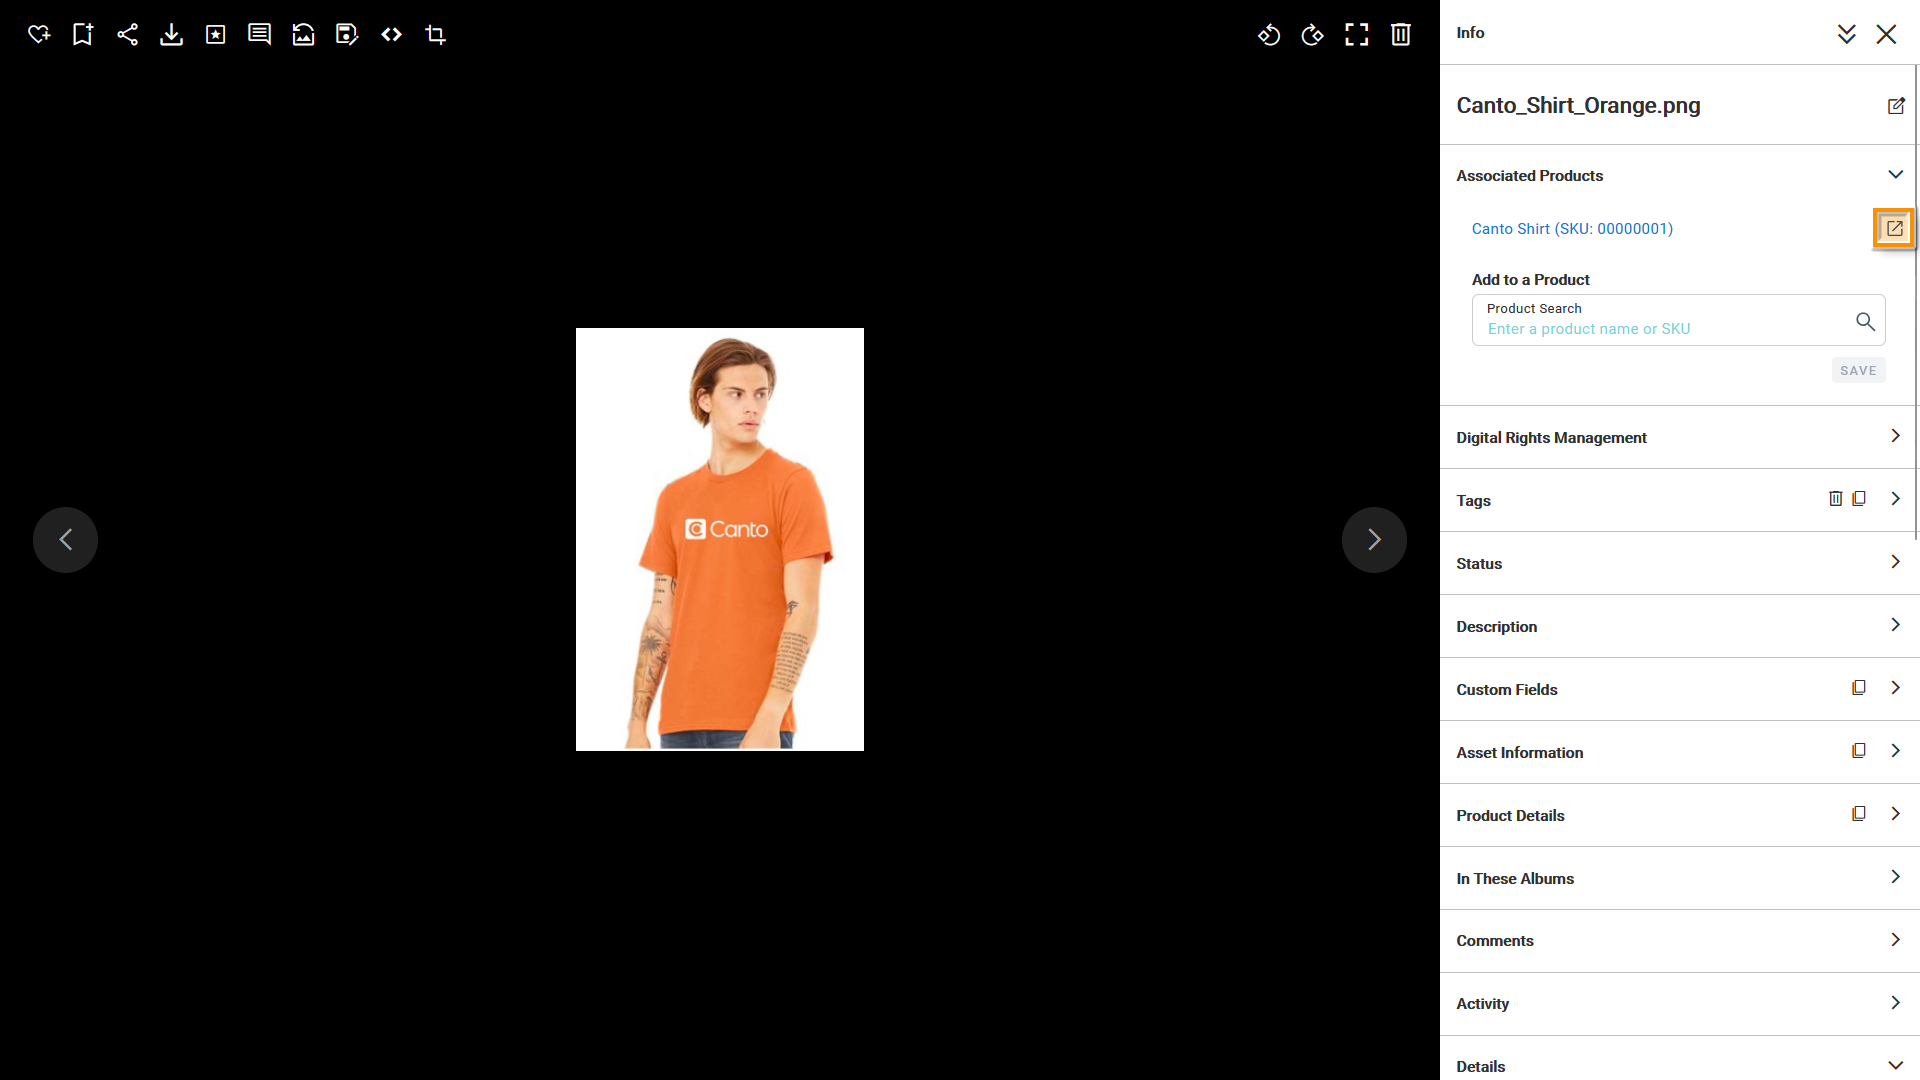Collapse the Associated Products section
The image size is (1920, 1080).
(1895, 175)
